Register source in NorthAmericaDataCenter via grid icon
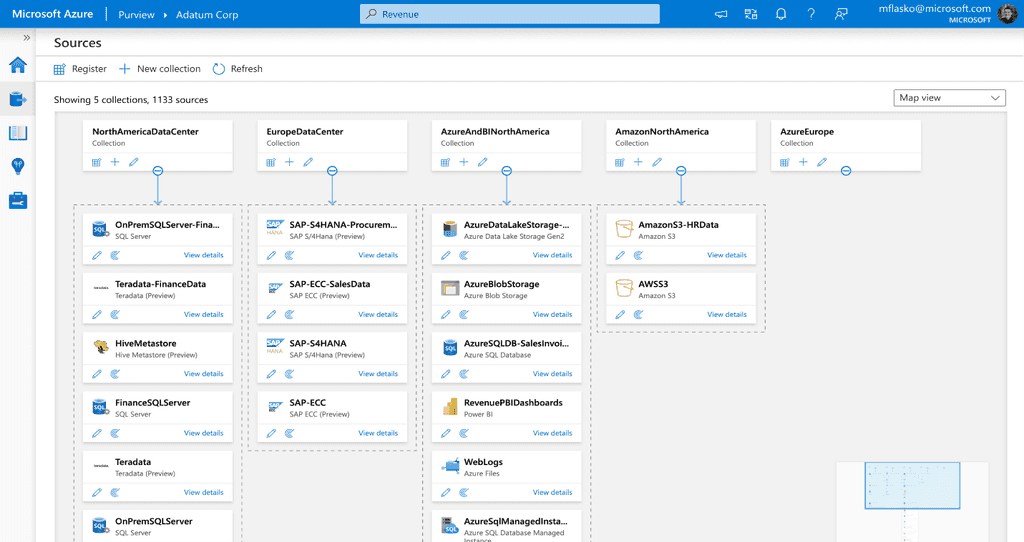 pos(97,162)
